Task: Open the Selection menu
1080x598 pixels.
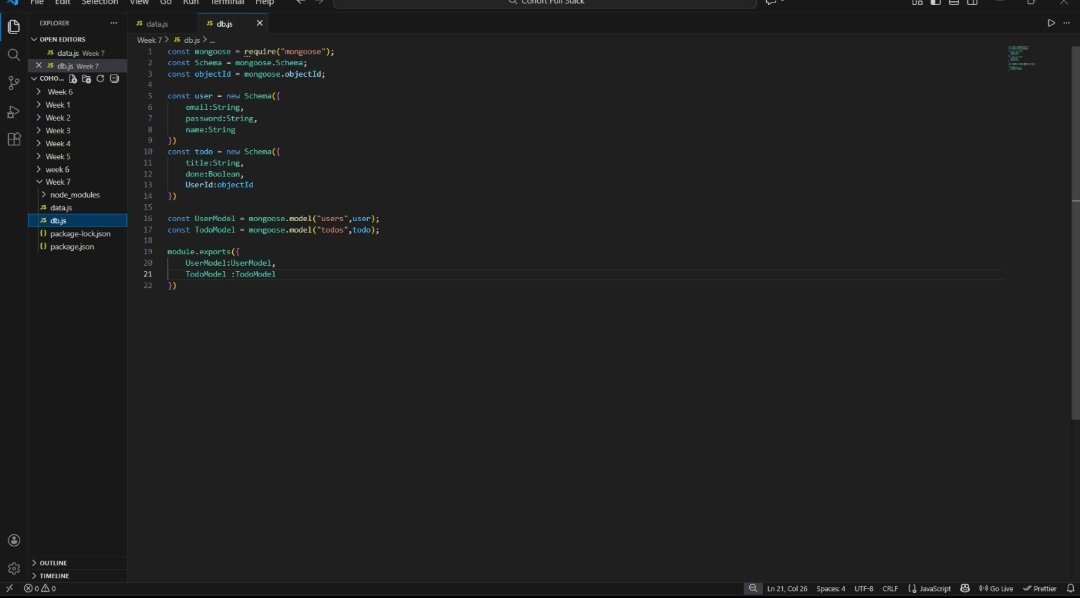Action: (100, 3)
